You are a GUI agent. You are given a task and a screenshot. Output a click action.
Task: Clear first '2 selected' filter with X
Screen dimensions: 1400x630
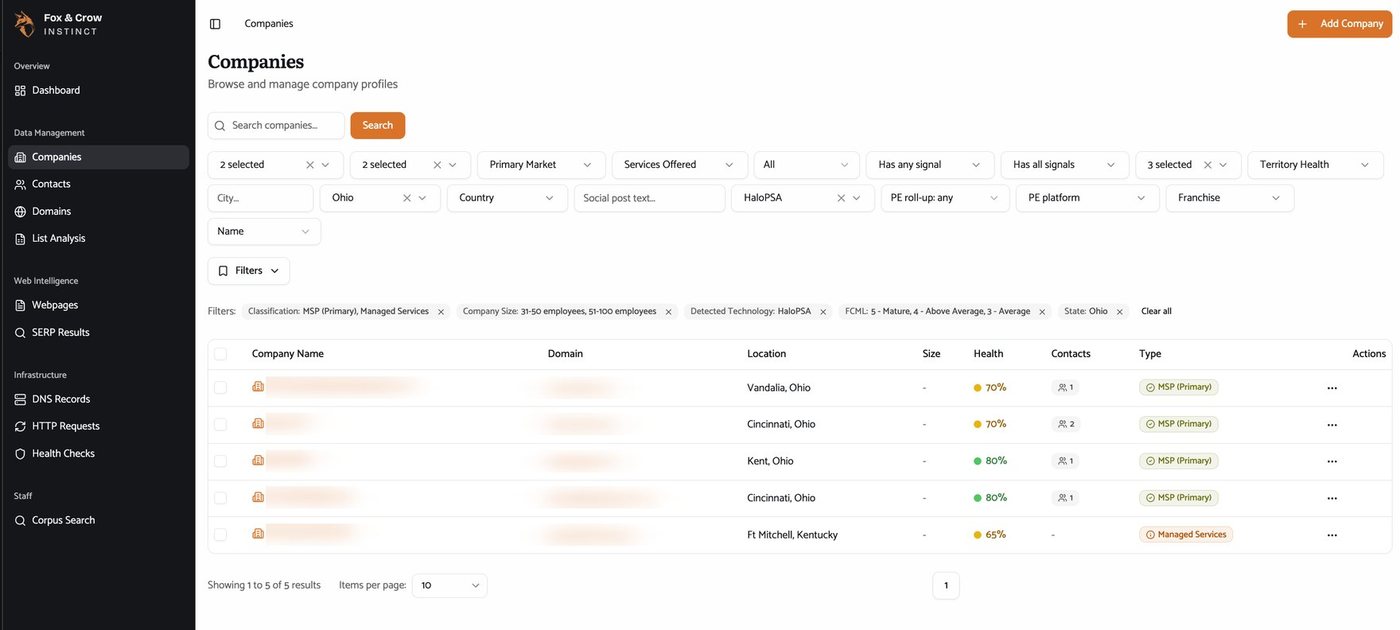click(x=310, y=165)
